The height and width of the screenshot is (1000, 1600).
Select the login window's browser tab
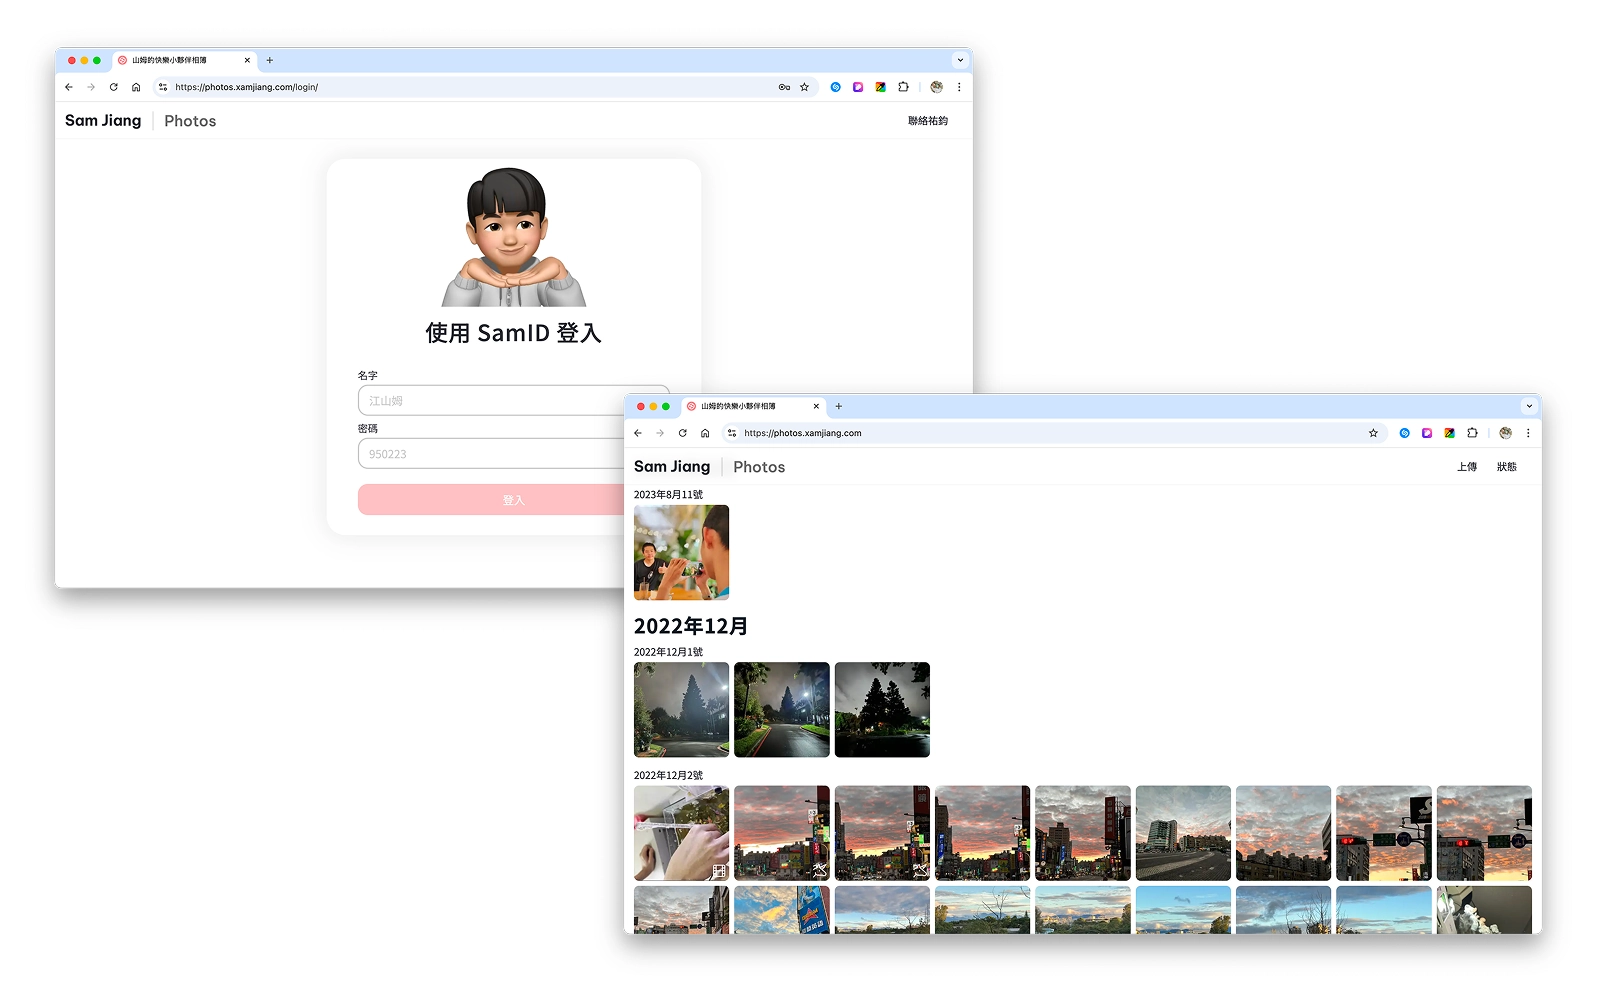[185, 60]
